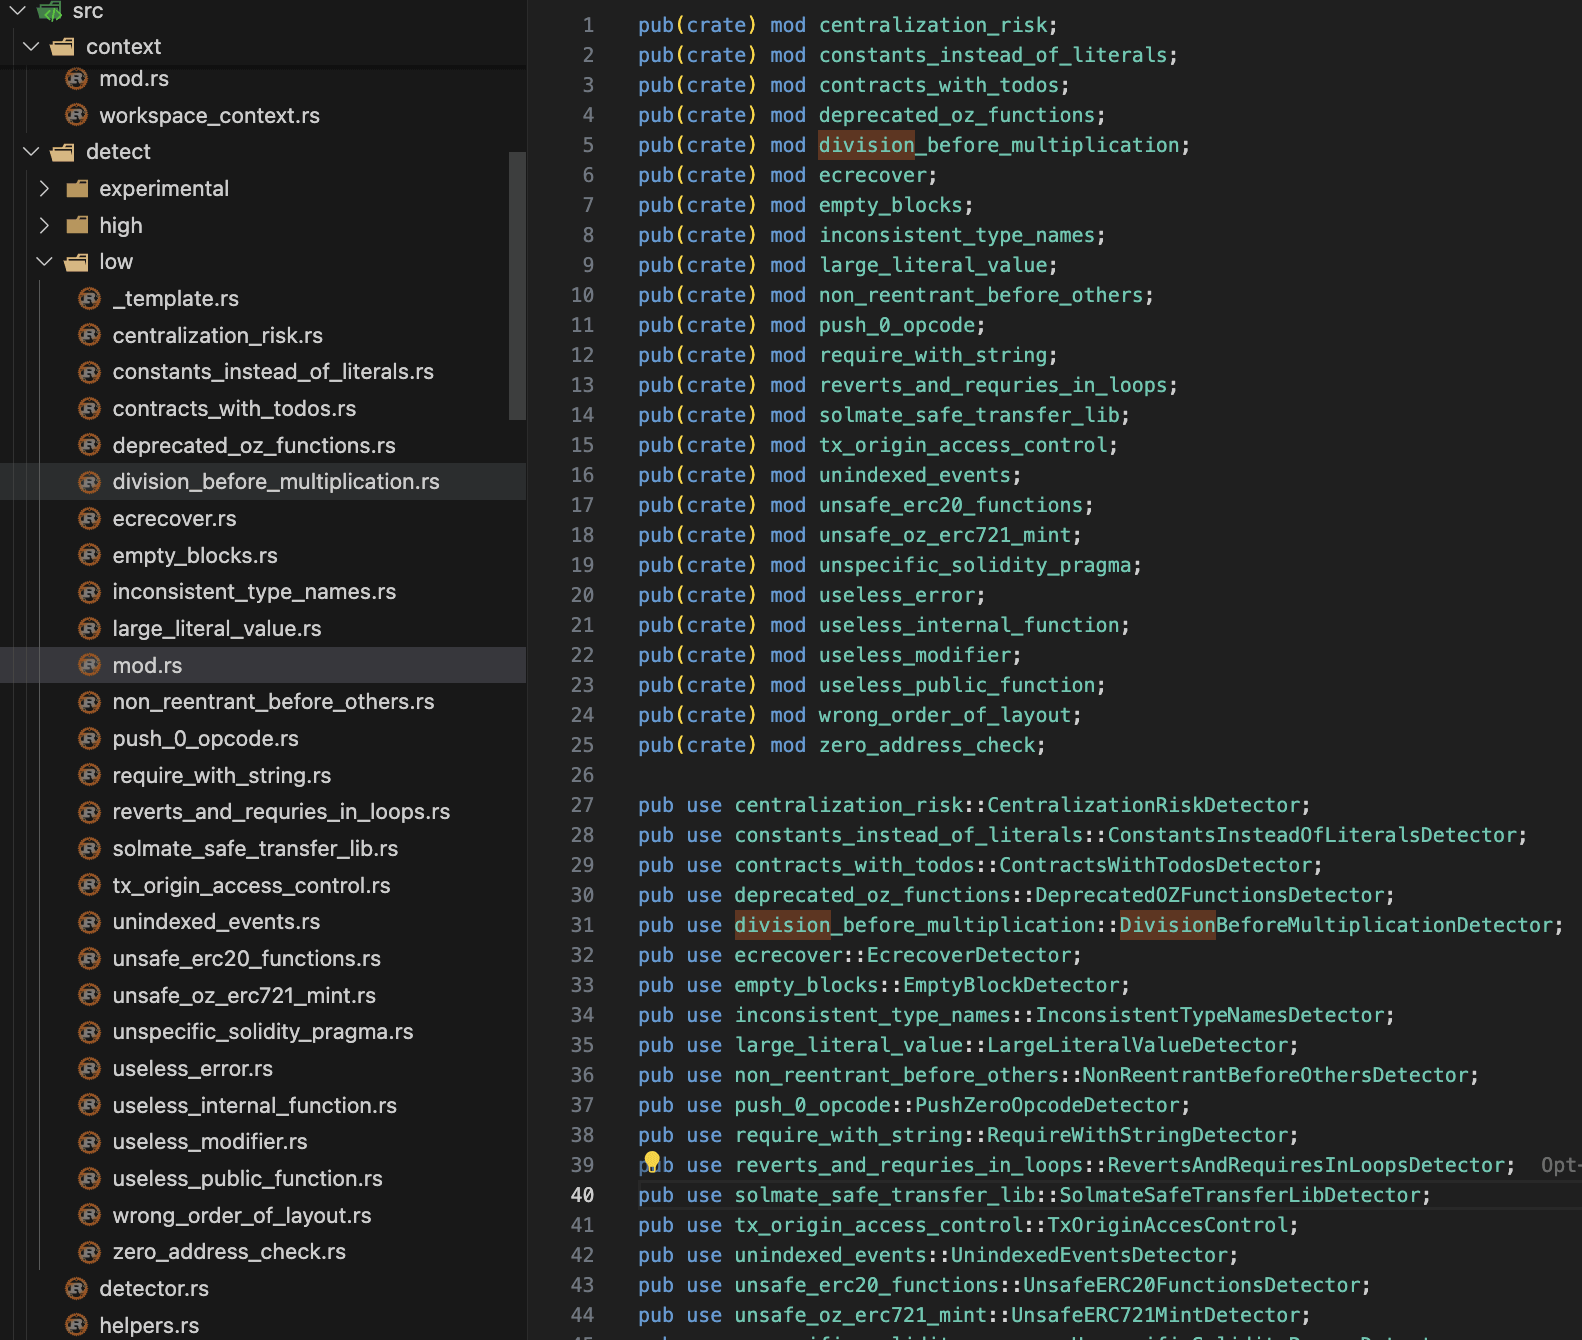Select helpers.rs in the explorer
The width and height of the screenshot is (1582, 1340).
[149, 1326]
